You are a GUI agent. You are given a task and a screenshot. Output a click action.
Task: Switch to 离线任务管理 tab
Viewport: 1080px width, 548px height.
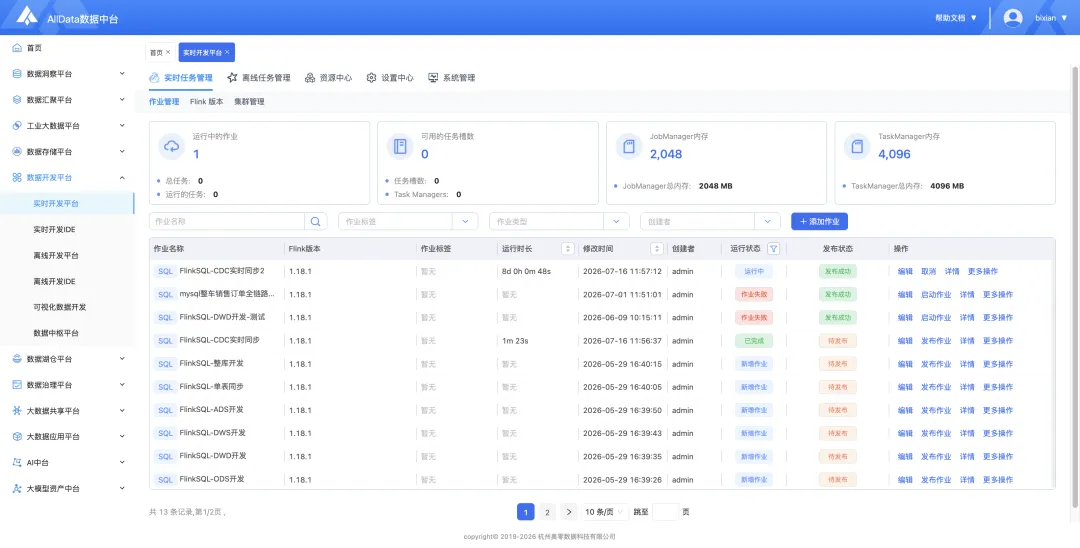pyautogui.click(x=259, y=78)
